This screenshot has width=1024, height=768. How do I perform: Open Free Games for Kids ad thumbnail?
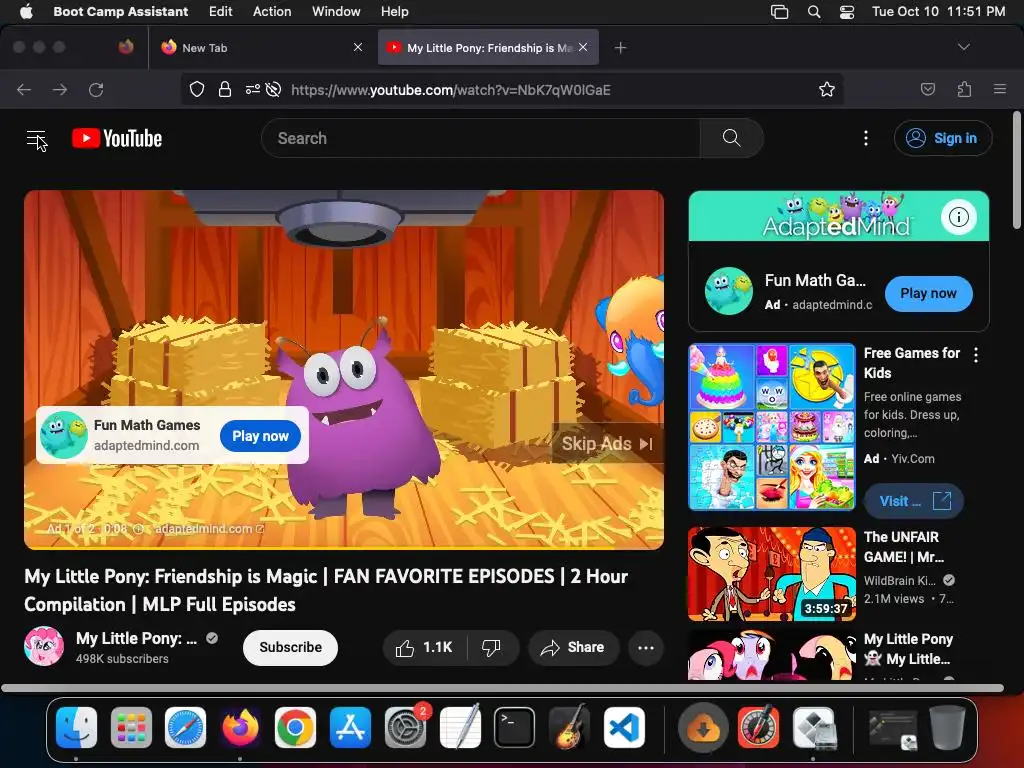pyautogui.click(x=772, y=426)
